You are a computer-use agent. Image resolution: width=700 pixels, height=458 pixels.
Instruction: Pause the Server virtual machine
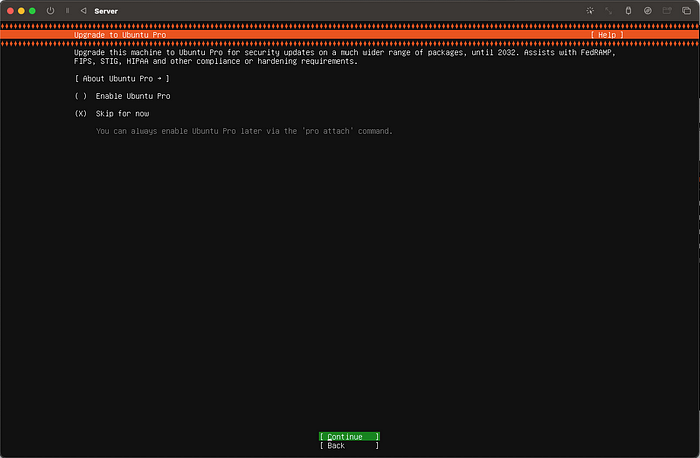[67, 11]
